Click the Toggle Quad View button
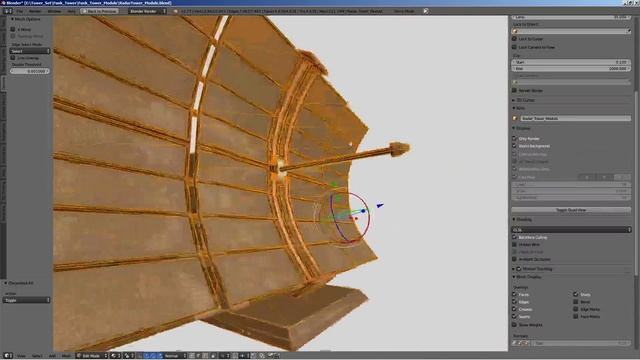This screenshot has height=360, width=640. pos(571,210)
